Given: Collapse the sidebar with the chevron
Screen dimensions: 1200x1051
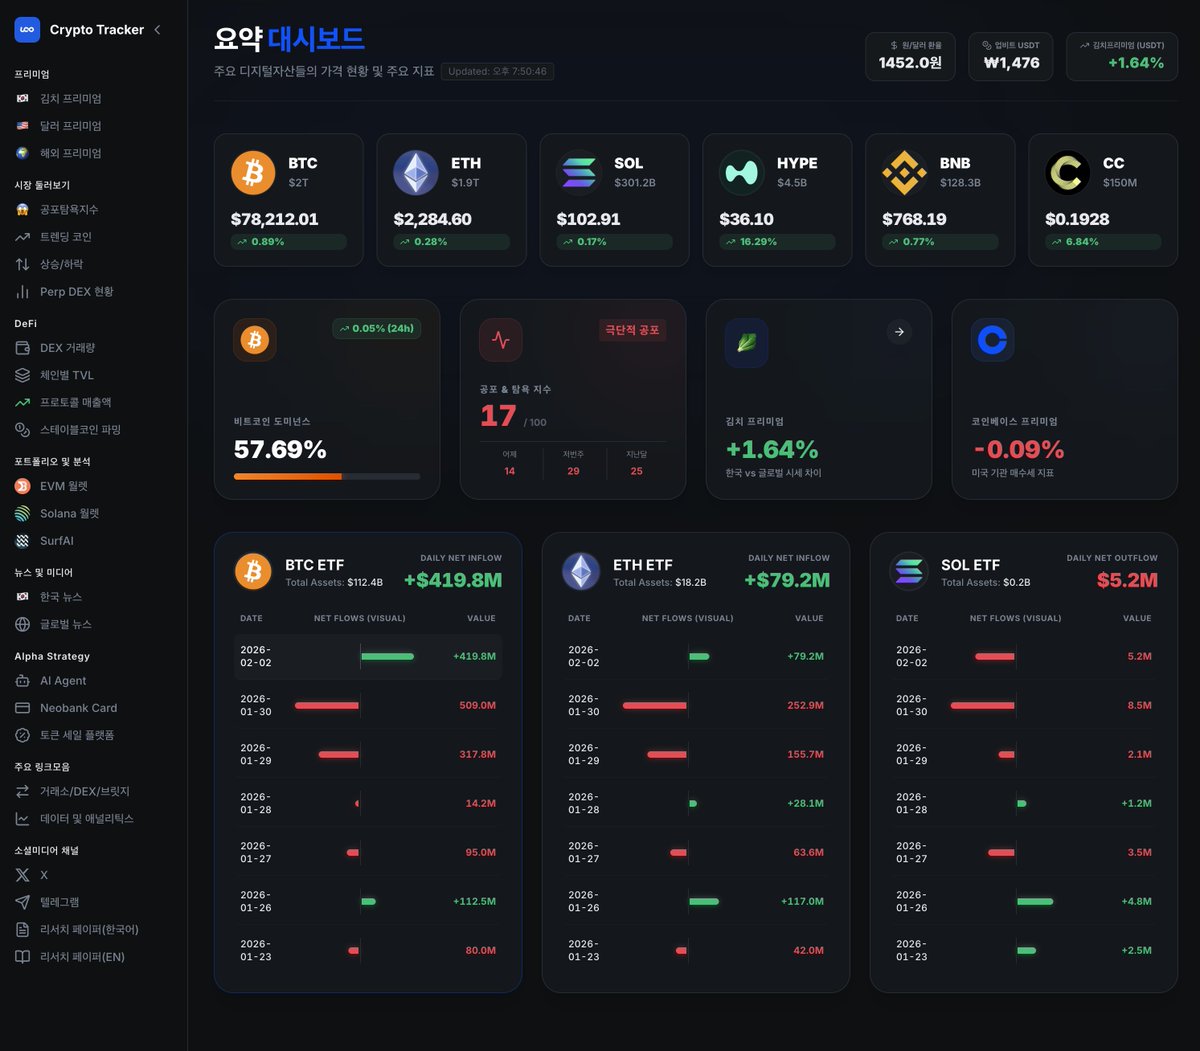Looking at the screenshot, I should coord(157,30).
